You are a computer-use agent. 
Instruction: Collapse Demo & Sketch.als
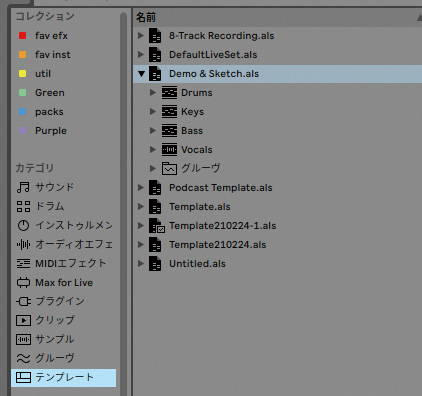coord(141,74)
